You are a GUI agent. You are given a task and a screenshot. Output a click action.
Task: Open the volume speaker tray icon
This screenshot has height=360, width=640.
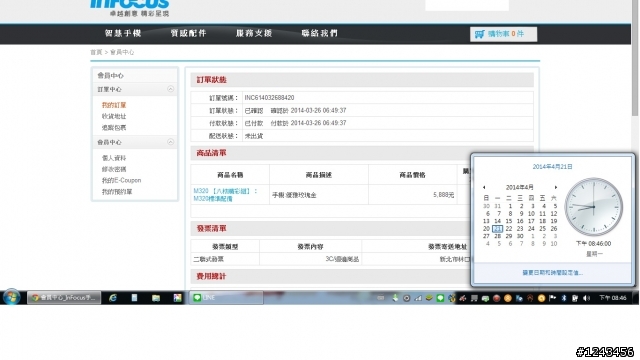[587, 298]
